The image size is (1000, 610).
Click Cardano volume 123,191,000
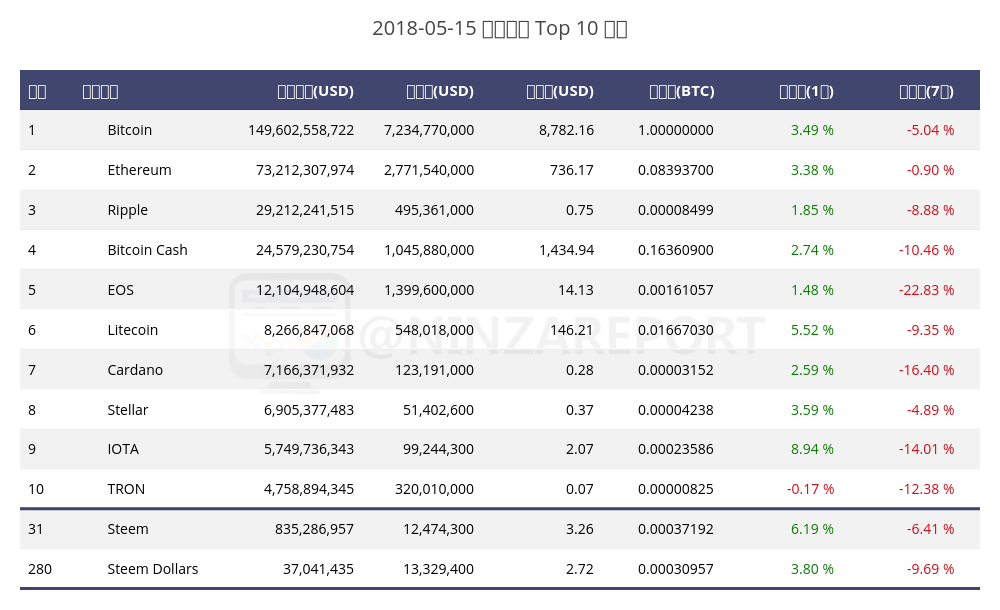pyautogui.click(x=434, y=370)
